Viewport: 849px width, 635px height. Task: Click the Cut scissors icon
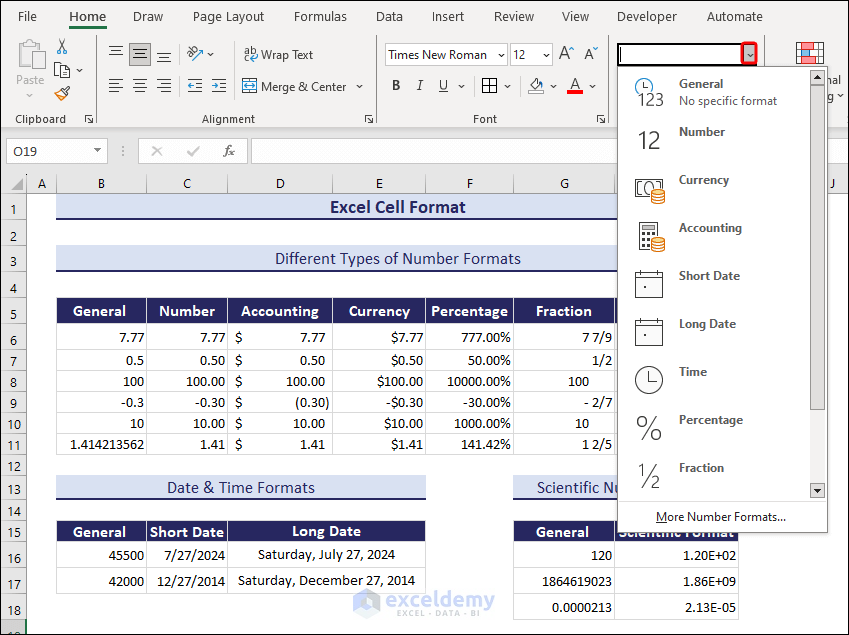pyautogui.click(x=62, y=47)
